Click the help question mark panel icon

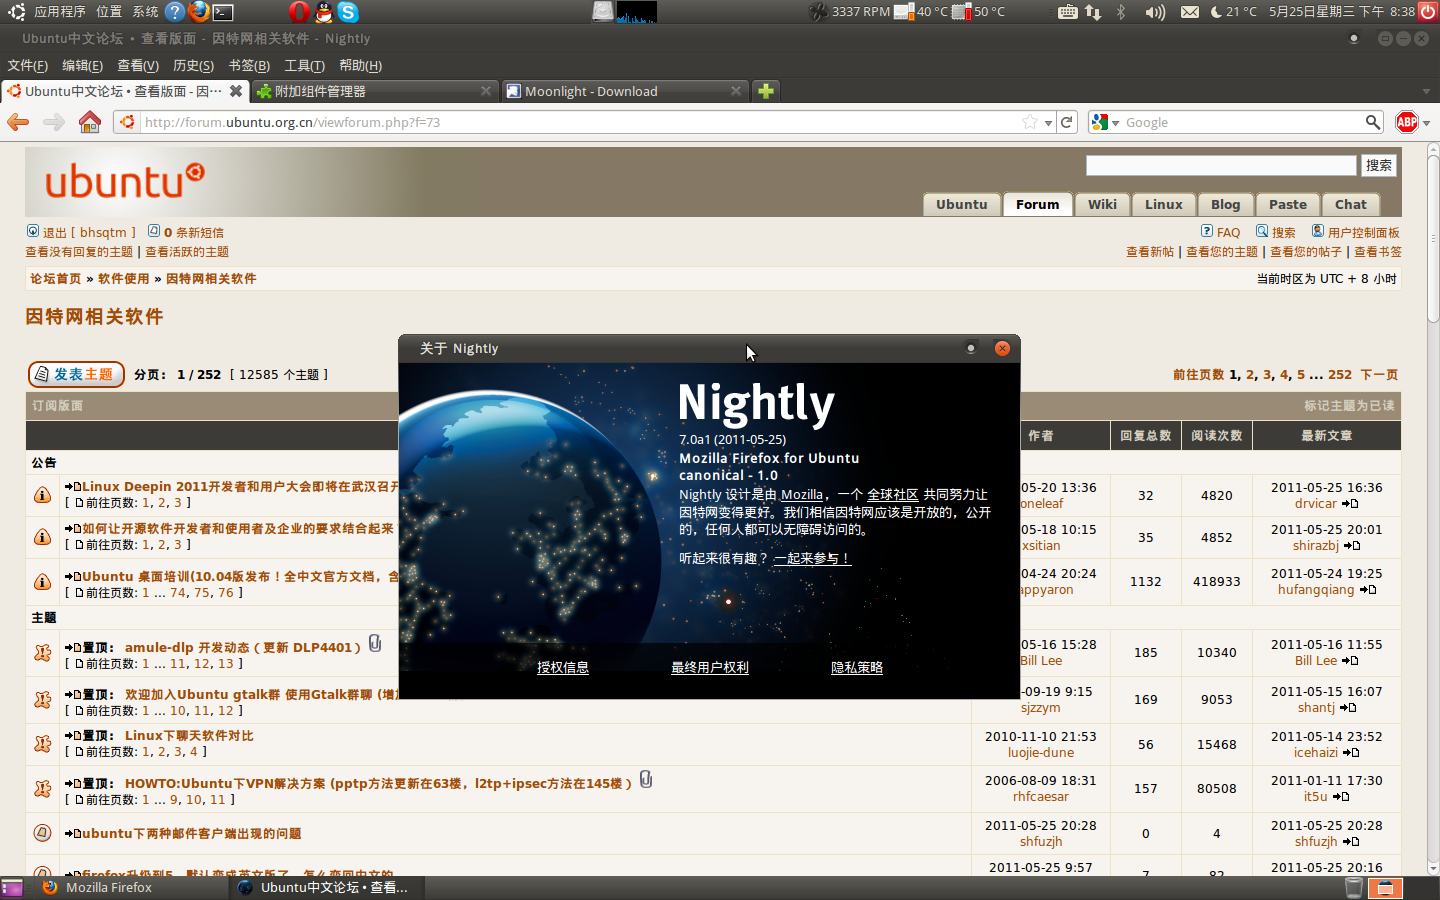click(175, 12)
